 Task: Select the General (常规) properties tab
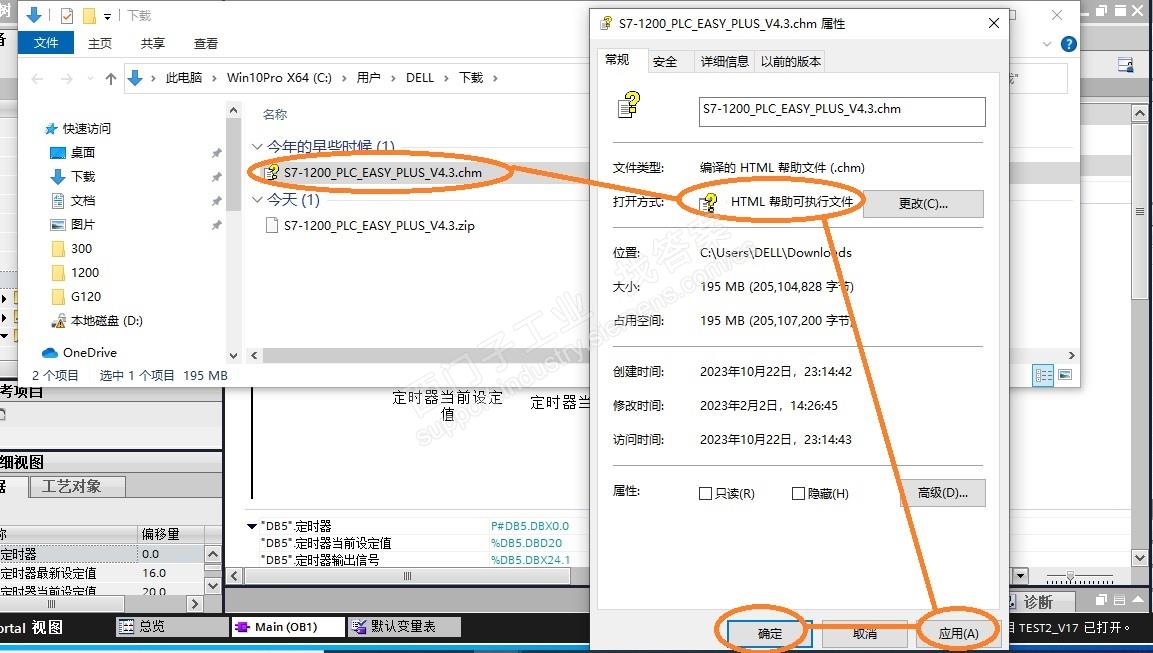point(617,60)
